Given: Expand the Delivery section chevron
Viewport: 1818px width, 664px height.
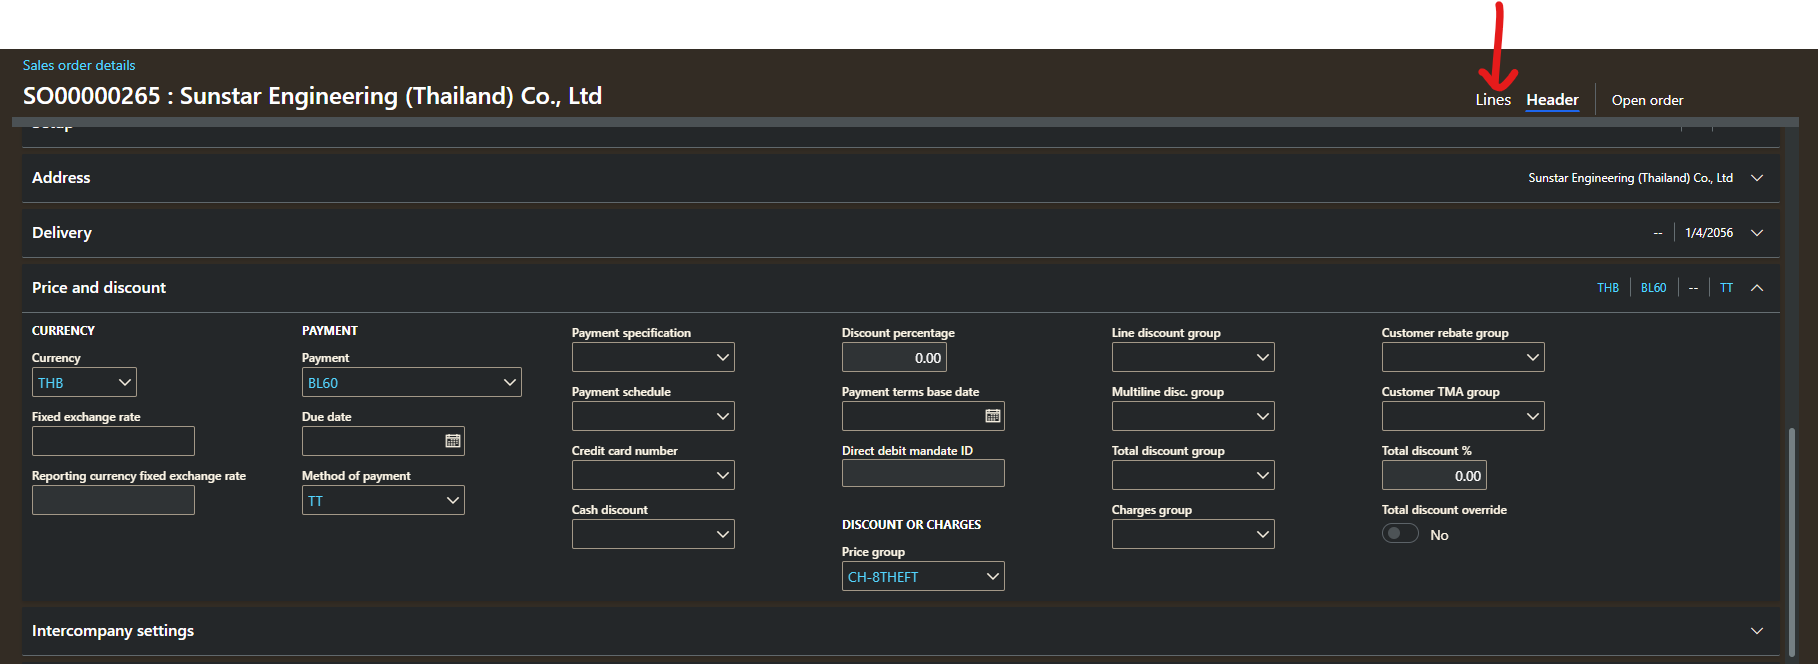Looking at the screenshot, I should pyautogui.click(x=1757, y=233).
